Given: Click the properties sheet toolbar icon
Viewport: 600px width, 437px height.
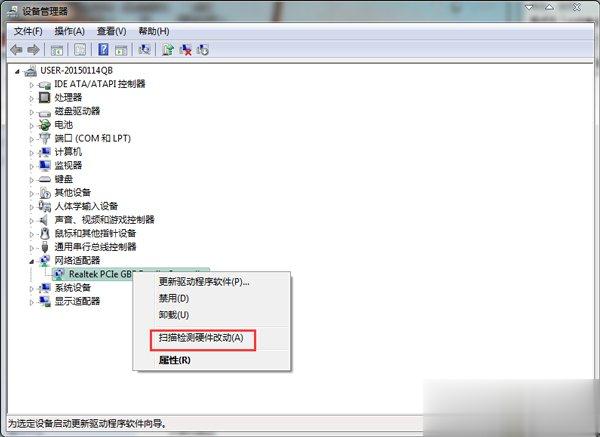Looking at the screenshot, I should point(80,50).
